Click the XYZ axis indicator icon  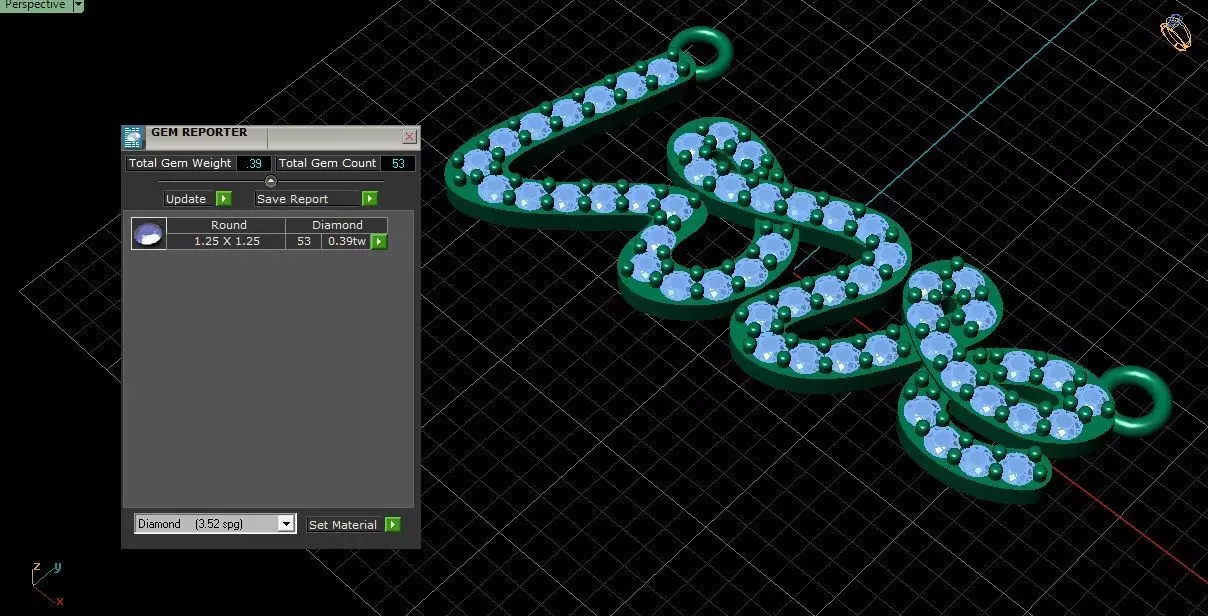point(47,584)
